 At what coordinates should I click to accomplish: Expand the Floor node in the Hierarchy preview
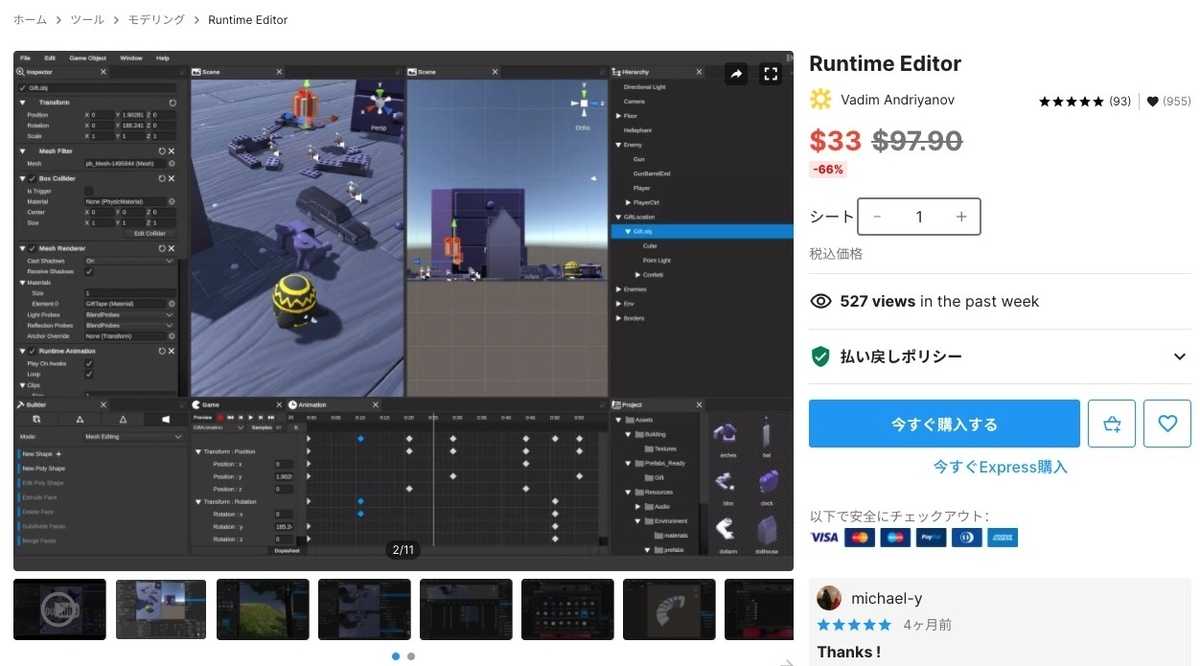tap(620, 116)
